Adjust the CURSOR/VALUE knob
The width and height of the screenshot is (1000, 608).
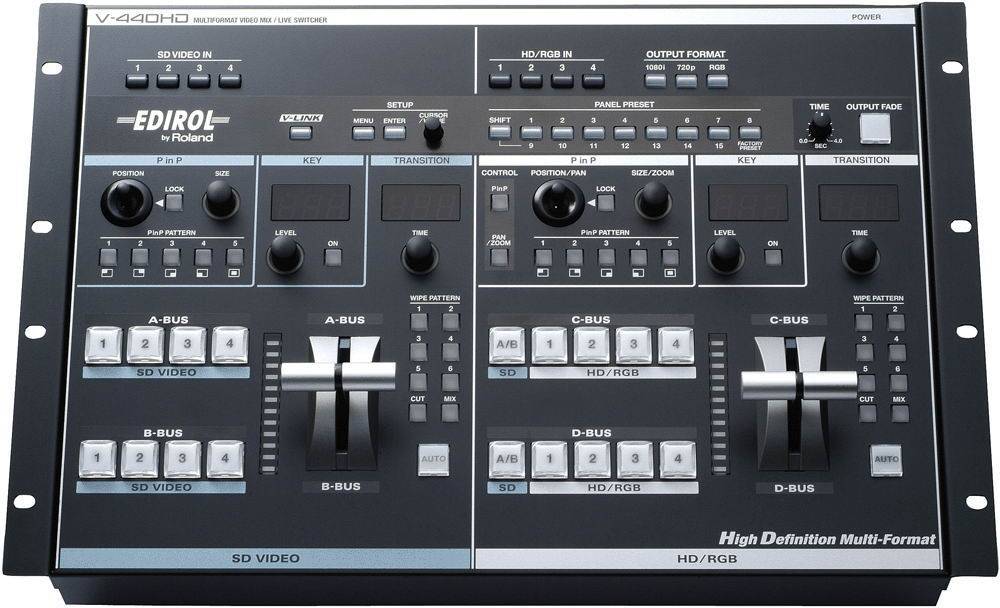pos(433,130)
